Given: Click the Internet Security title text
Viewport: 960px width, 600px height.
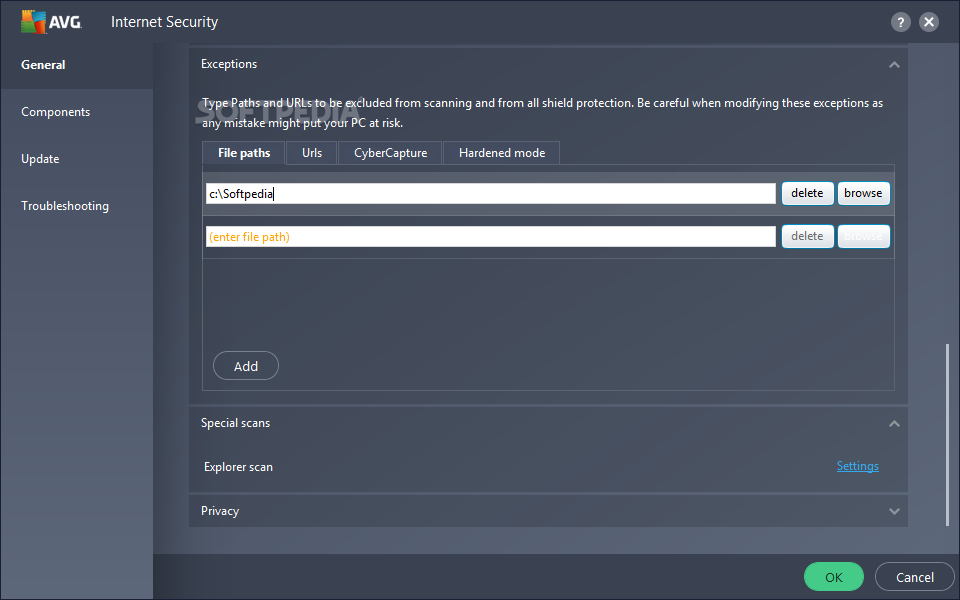Looking at the screenshot, I should pyautogui.click(x=164, y=22).
